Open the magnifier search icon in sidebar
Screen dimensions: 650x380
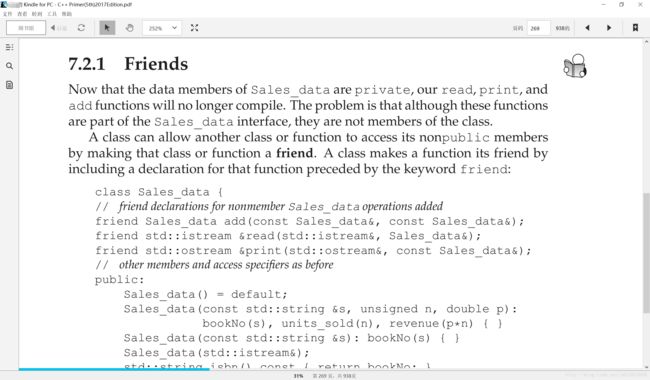click(9, 66)
